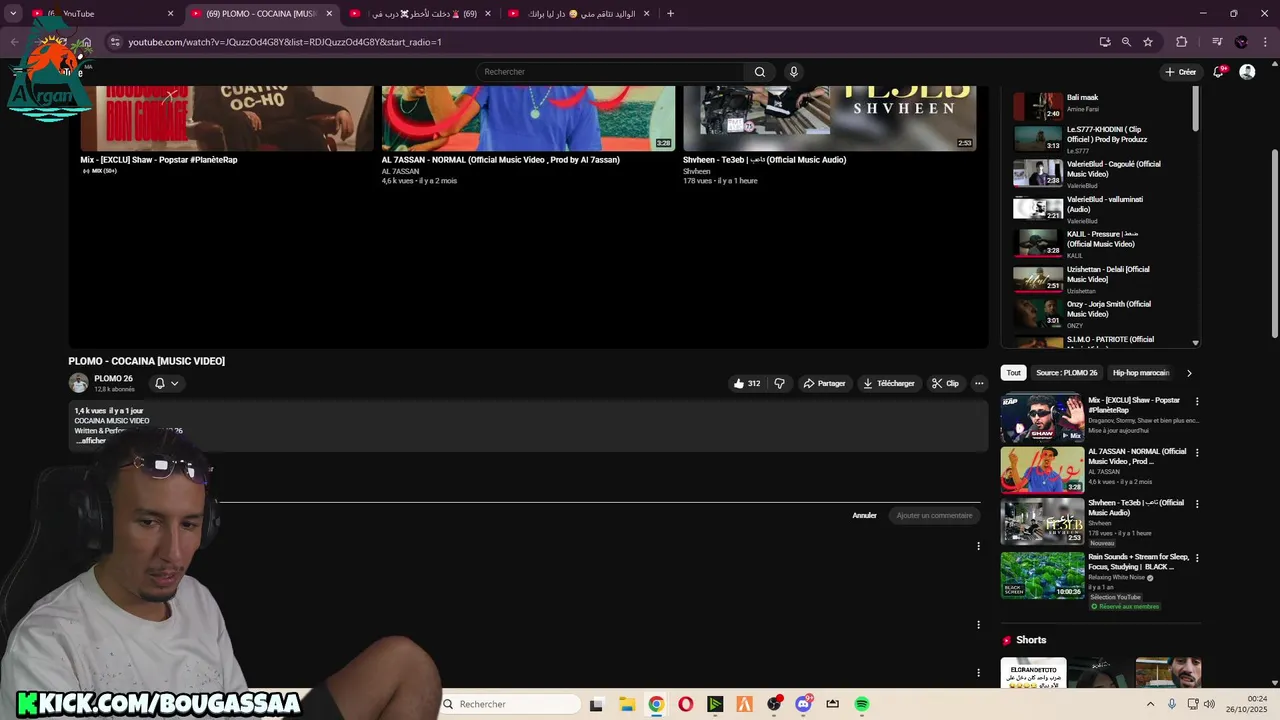Click Annuler to cancel comment
Image resolution: width=1280 pixels, height=720 pixels.
coord(864,516)
